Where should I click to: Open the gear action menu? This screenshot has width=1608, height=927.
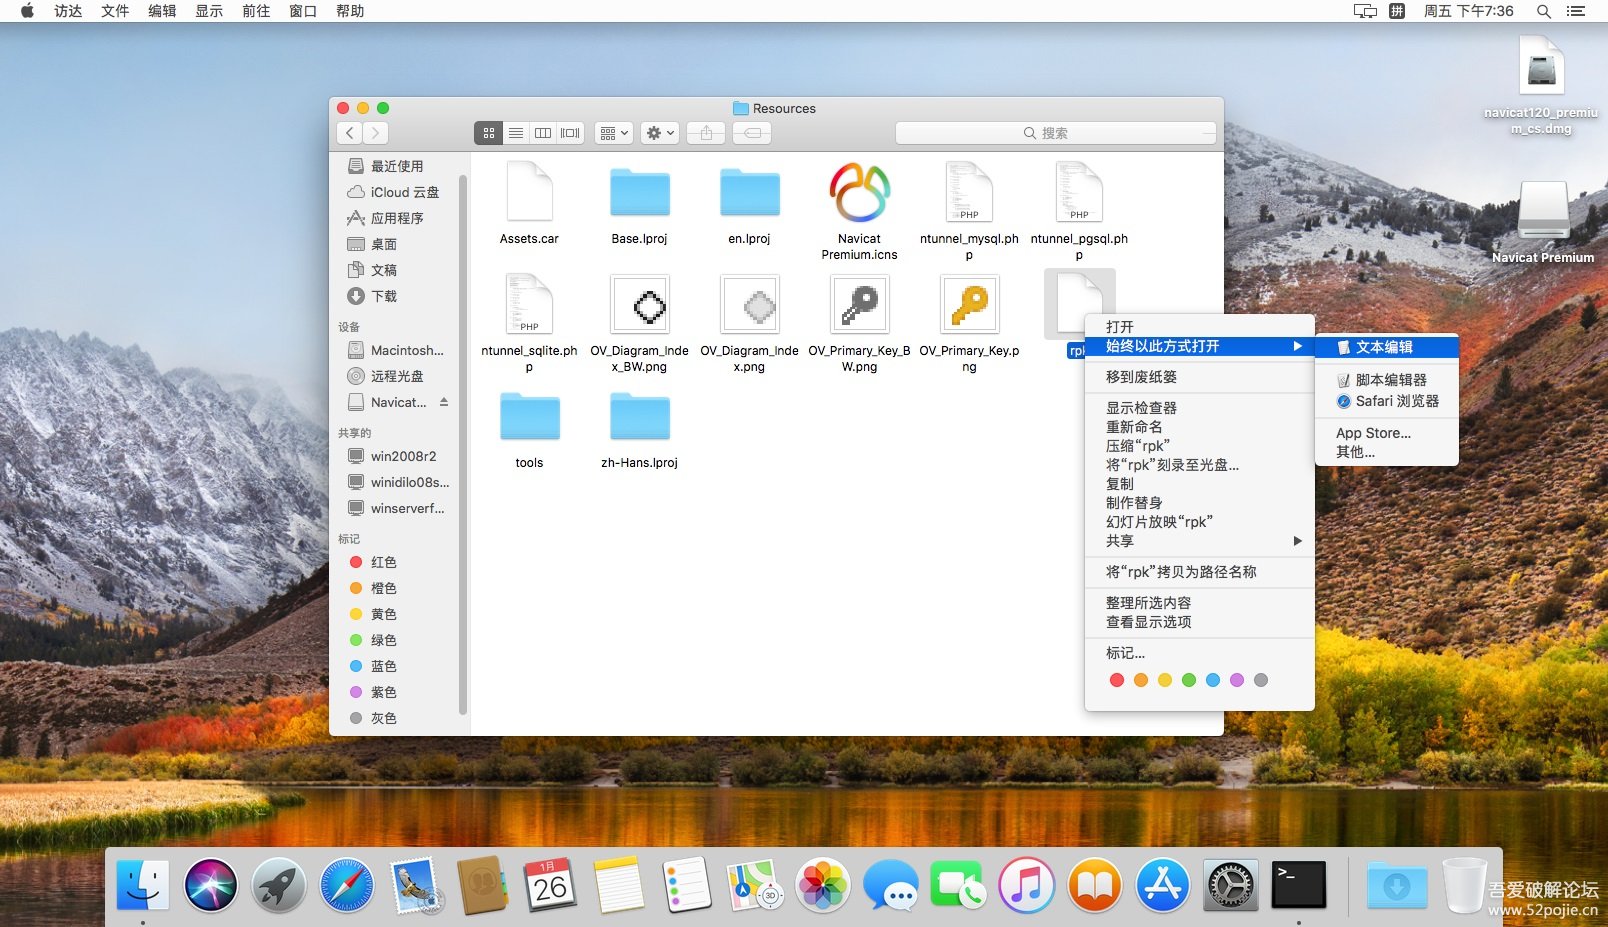click(x=660, y=133)
